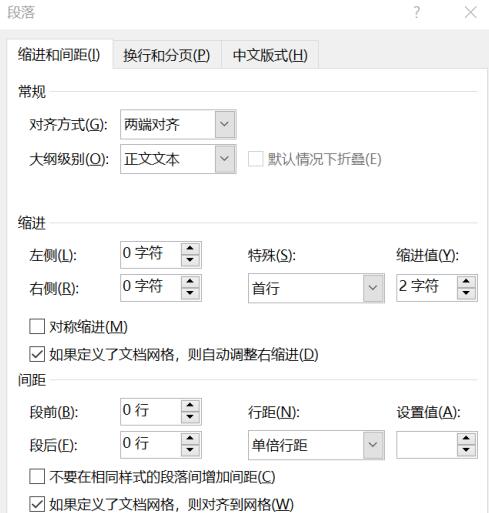489x513 pixels.
Task: Close the 段落 dialog
Action: (471, 13)
